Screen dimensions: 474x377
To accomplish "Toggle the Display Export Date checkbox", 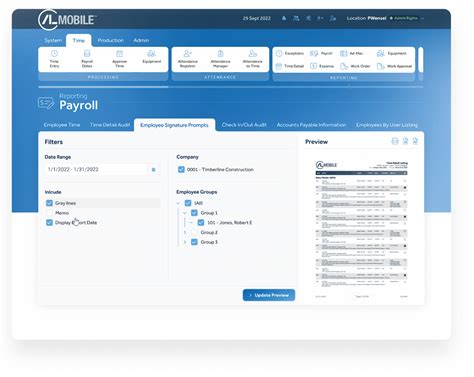I will [x=49, y=222].
